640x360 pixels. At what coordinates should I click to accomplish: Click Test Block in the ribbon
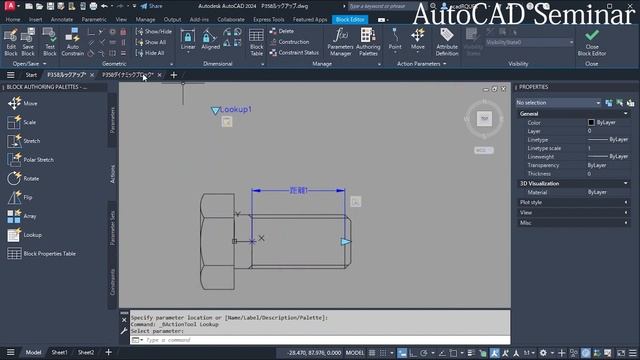pyautogui.click(x=50, y=42)
